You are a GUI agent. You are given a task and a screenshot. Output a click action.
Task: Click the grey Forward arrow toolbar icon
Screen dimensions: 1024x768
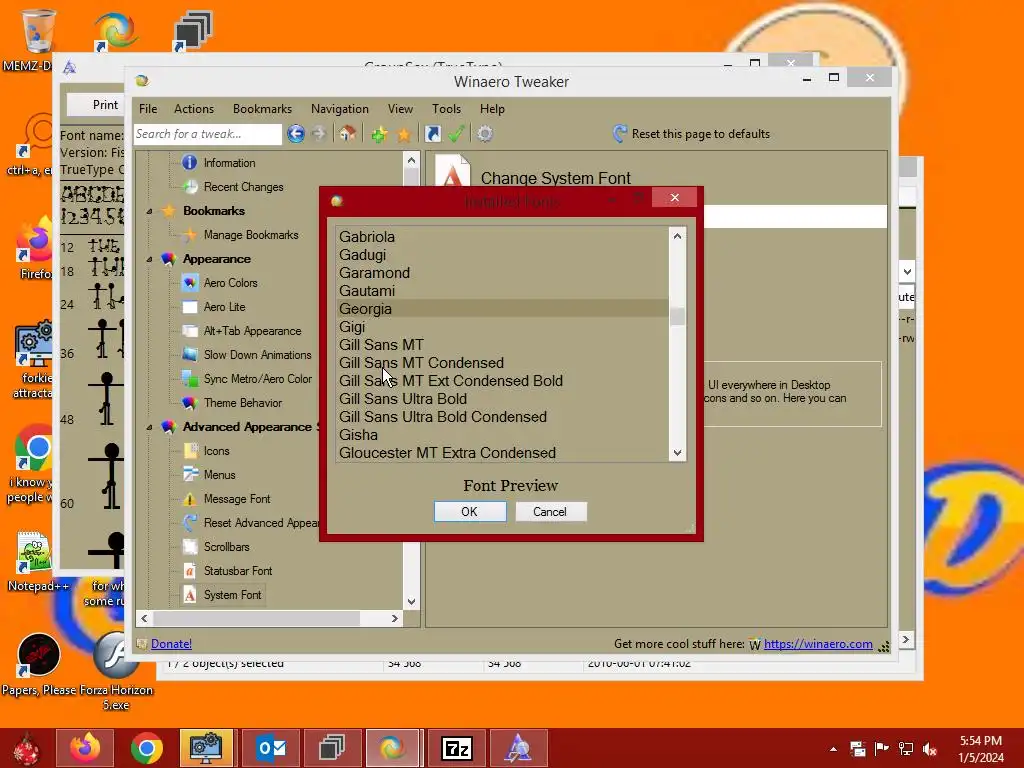coord(319,134)
